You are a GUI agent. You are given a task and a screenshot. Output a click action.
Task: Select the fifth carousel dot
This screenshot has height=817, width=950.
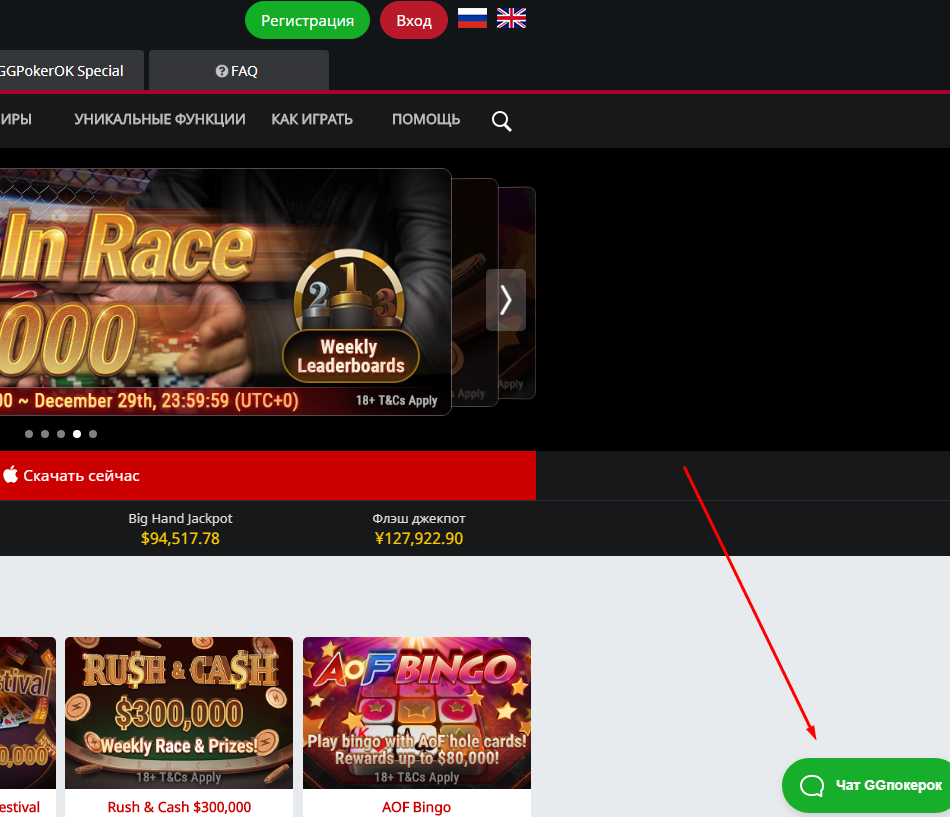click(93, 434)
